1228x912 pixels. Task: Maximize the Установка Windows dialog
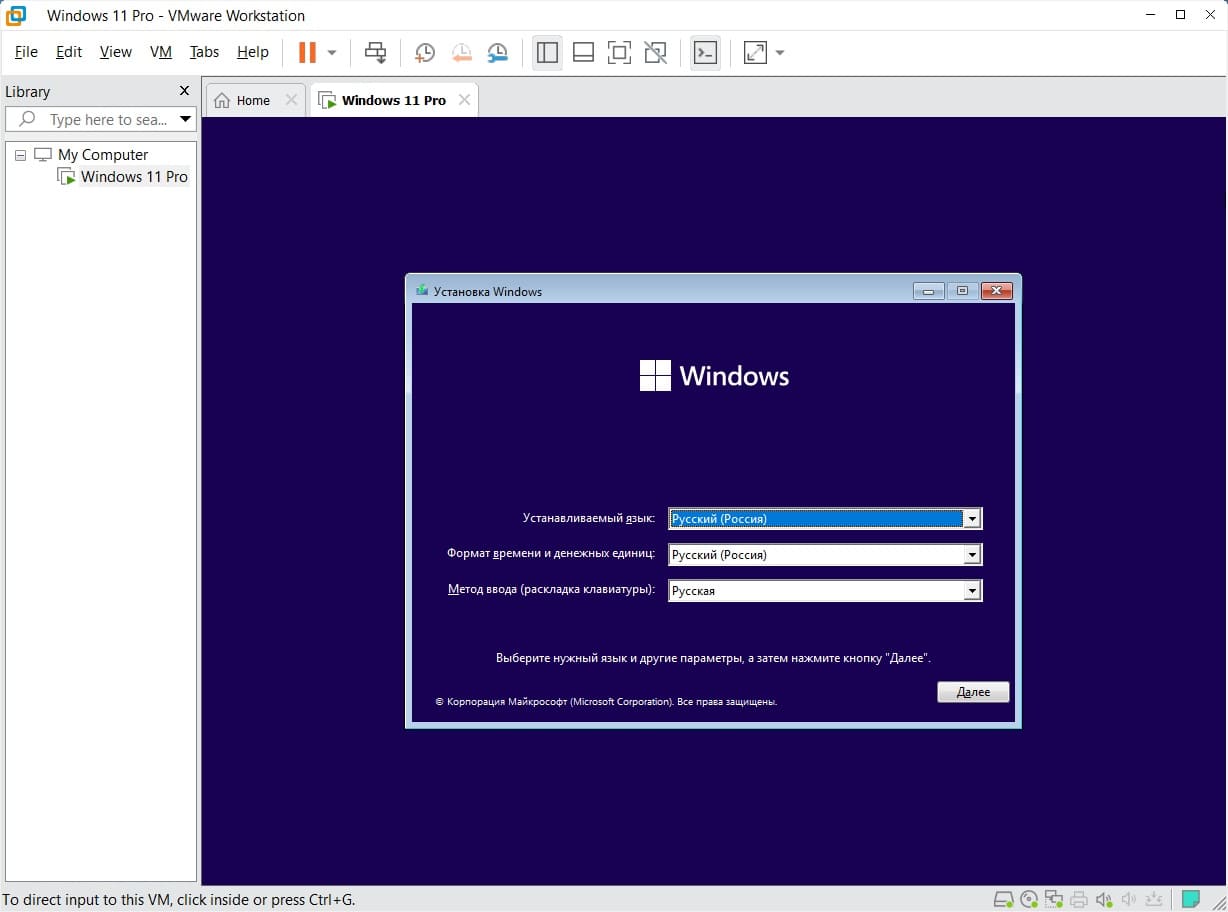click(x=962, y=291)
